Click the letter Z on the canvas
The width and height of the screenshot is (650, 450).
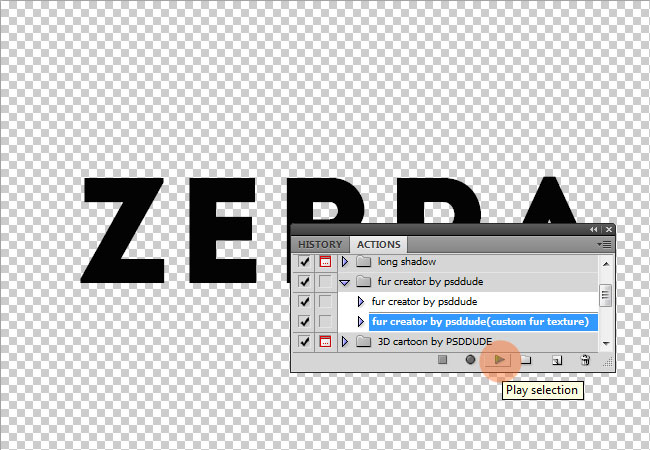point(123,230)
